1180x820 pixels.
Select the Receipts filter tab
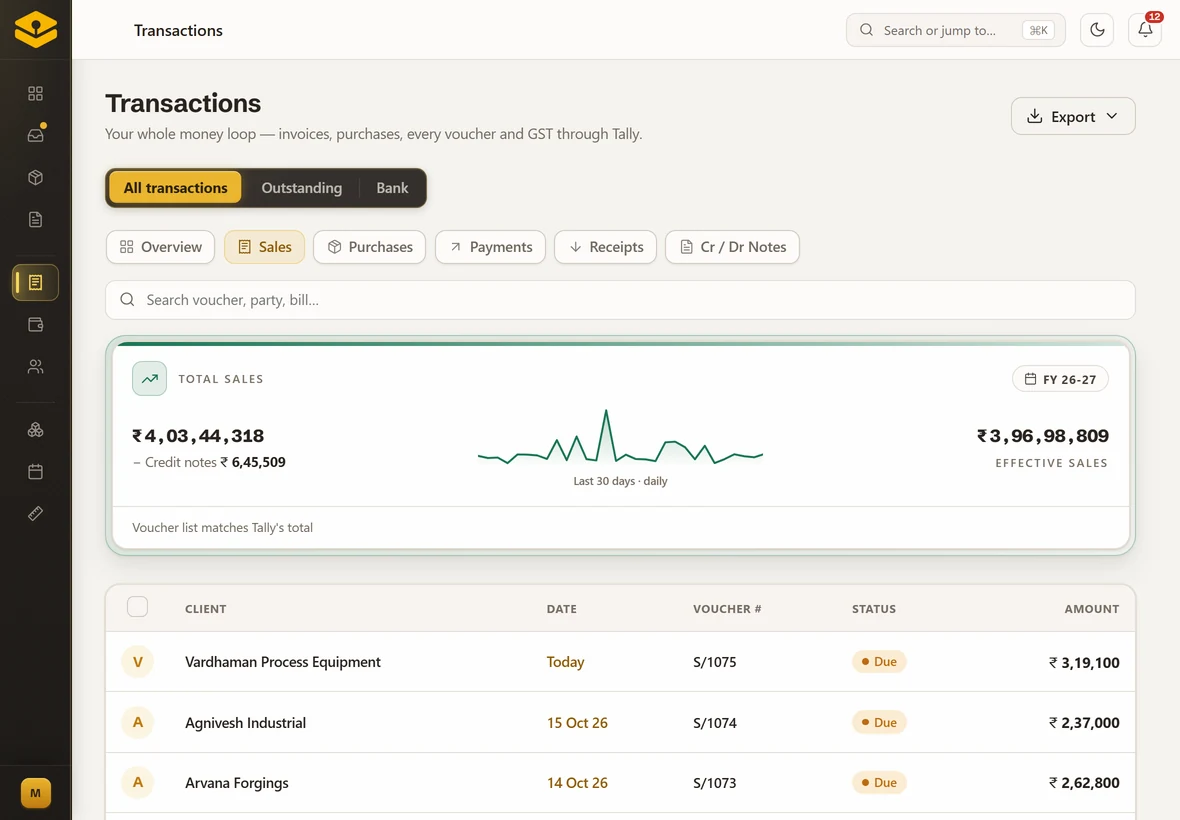click(606, 247)
